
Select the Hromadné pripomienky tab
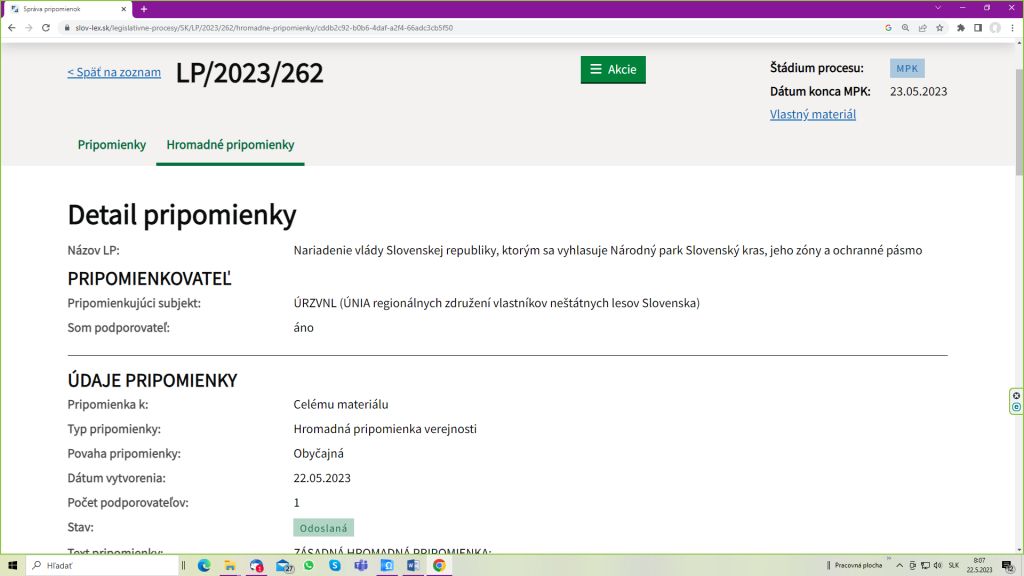tap(230, 145)
